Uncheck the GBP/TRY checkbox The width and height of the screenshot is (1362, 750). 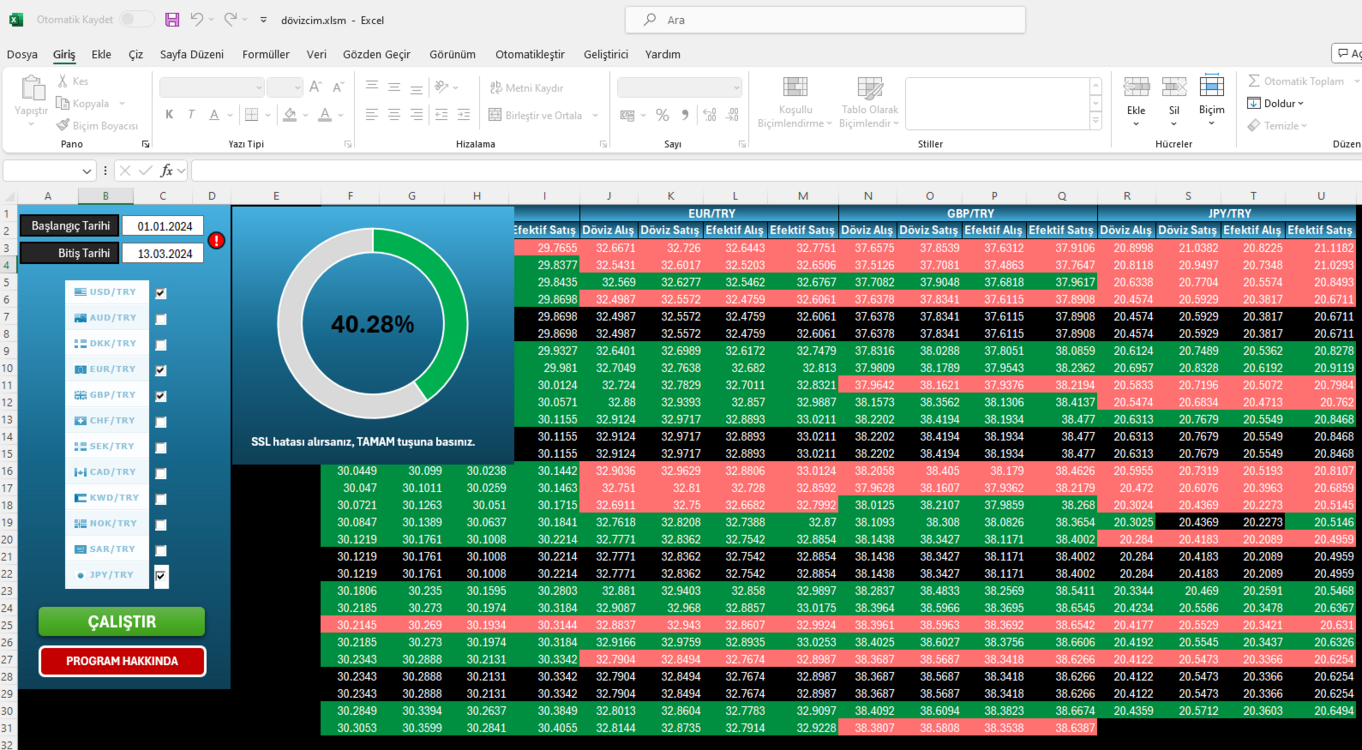pyautogui.click(x=161, y=396)
